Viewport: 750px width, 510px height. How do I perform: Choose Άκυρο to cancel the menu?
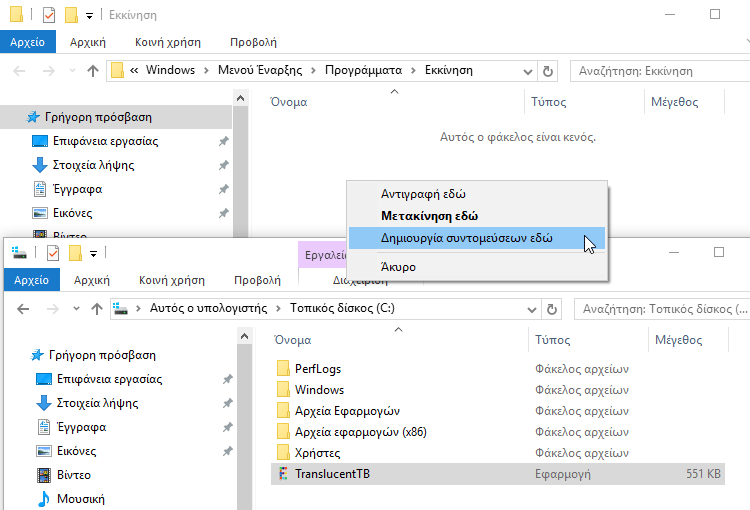click(398, 267)
